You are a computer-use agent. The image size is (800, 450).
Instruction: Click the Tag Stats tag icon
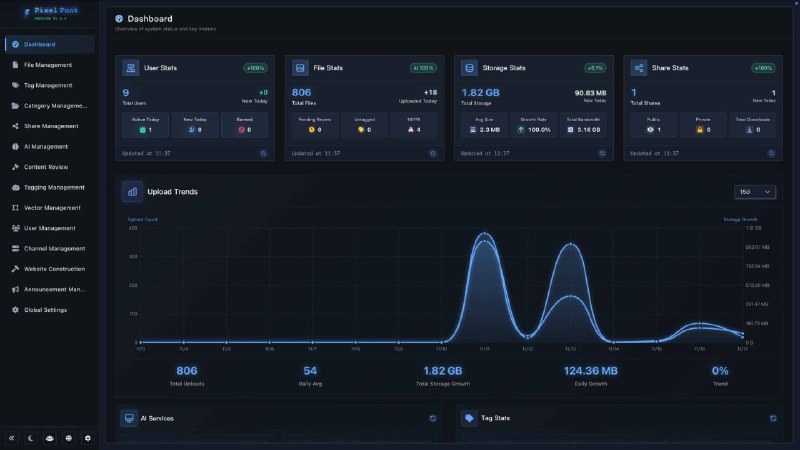469,418
